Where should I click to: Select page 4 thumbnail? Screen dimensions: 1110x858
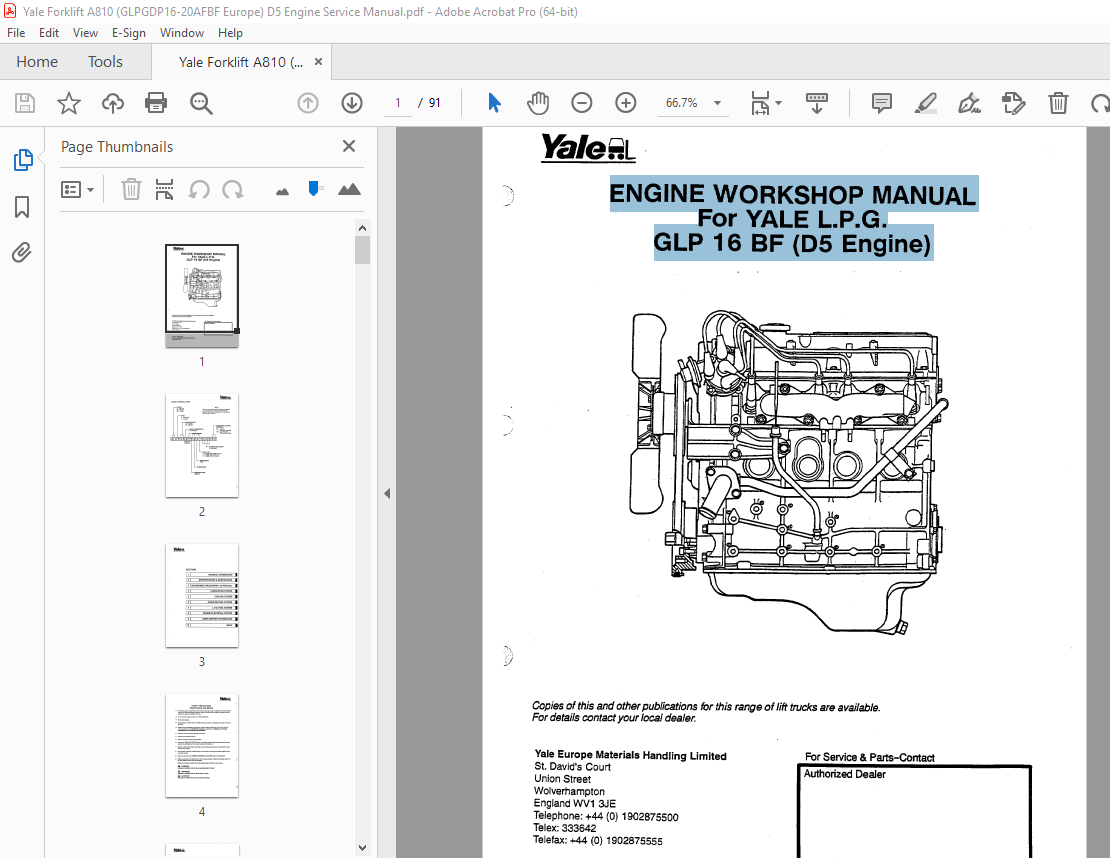coord(202,746)
